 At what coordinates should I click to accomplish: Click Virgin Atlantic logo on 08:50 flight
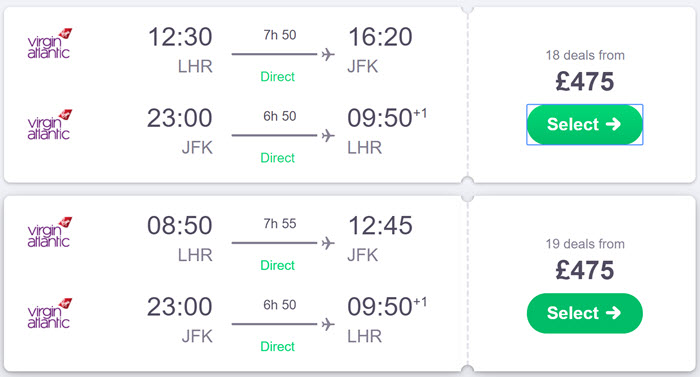[x=49, y=233]
